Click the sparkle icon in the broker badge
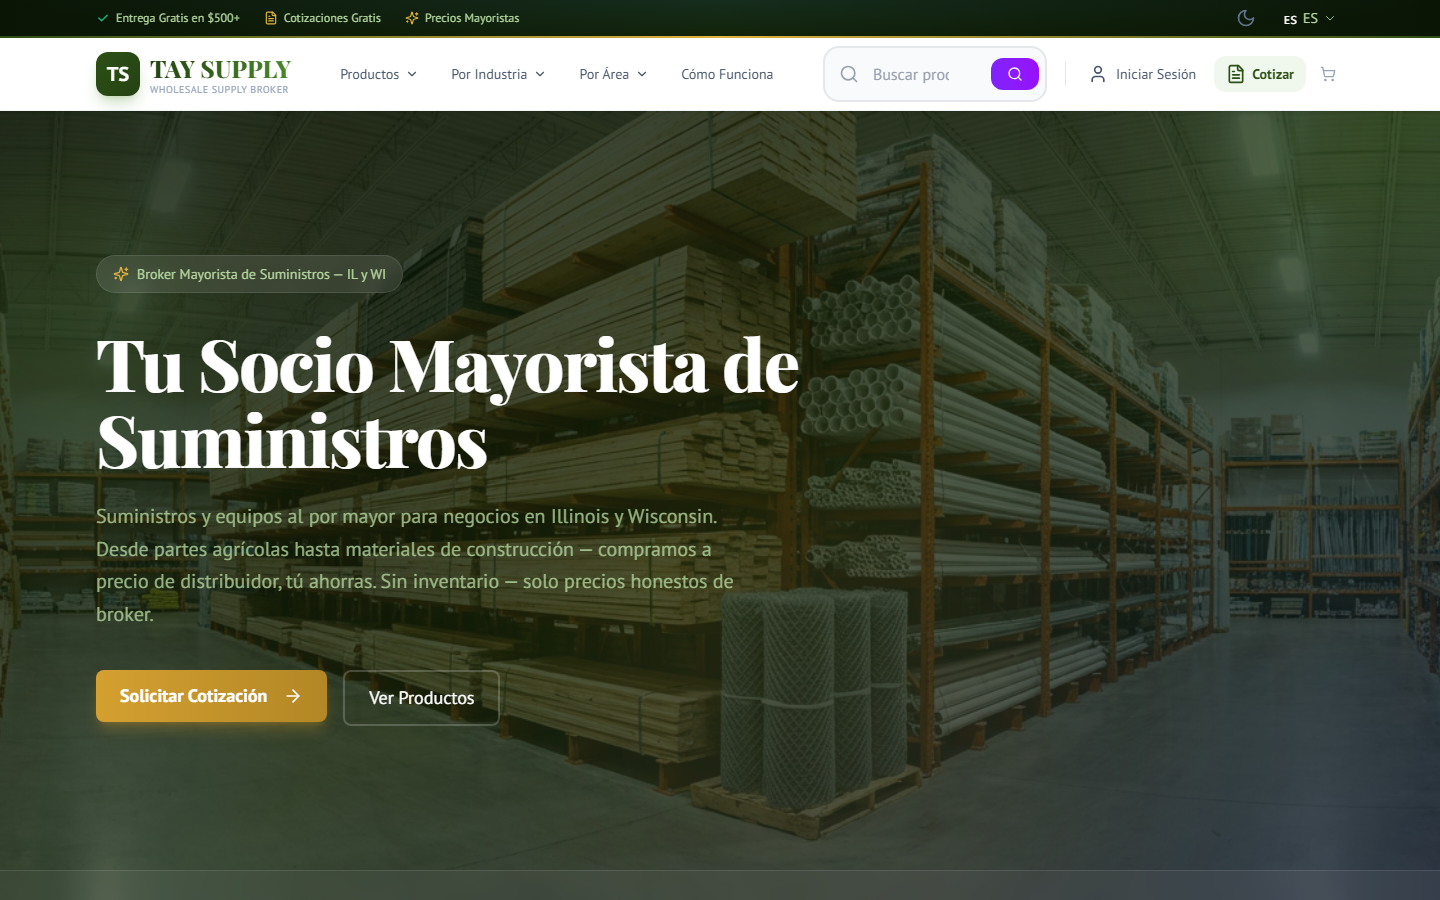 click(120, 273)
